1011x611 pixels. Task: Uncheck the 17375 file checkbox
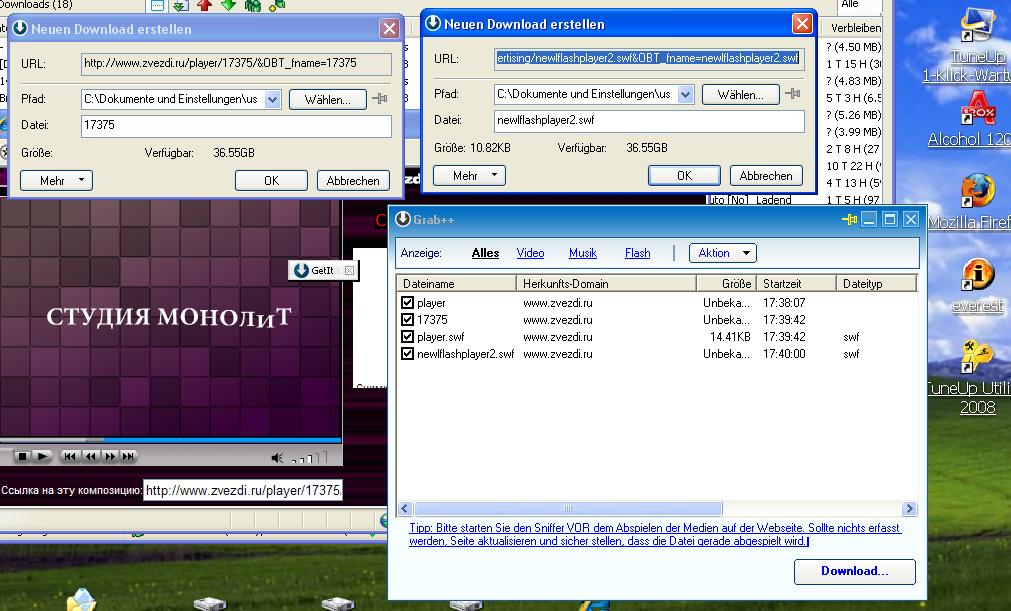407,320
